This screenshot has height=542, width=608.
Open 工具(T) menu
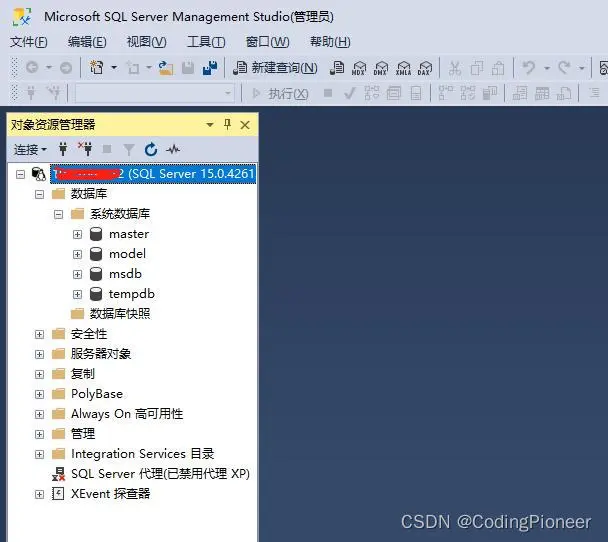tap(206, 41)
